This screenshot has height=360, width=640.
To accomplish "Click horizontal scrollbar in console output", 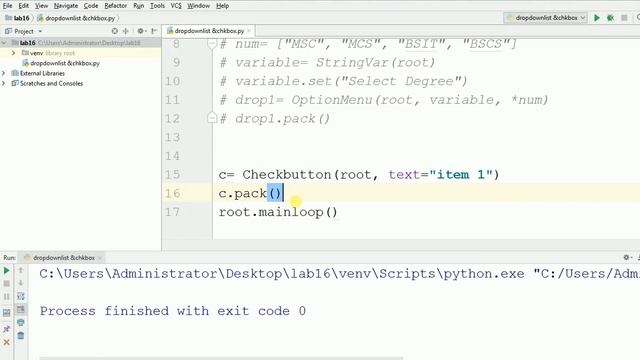I will 221,358.
